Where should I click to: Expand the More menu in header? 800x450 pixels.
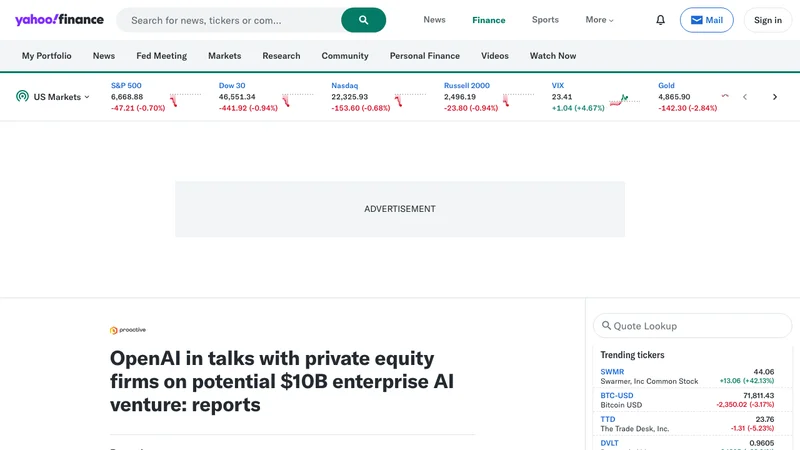click(x=599, y=20)
